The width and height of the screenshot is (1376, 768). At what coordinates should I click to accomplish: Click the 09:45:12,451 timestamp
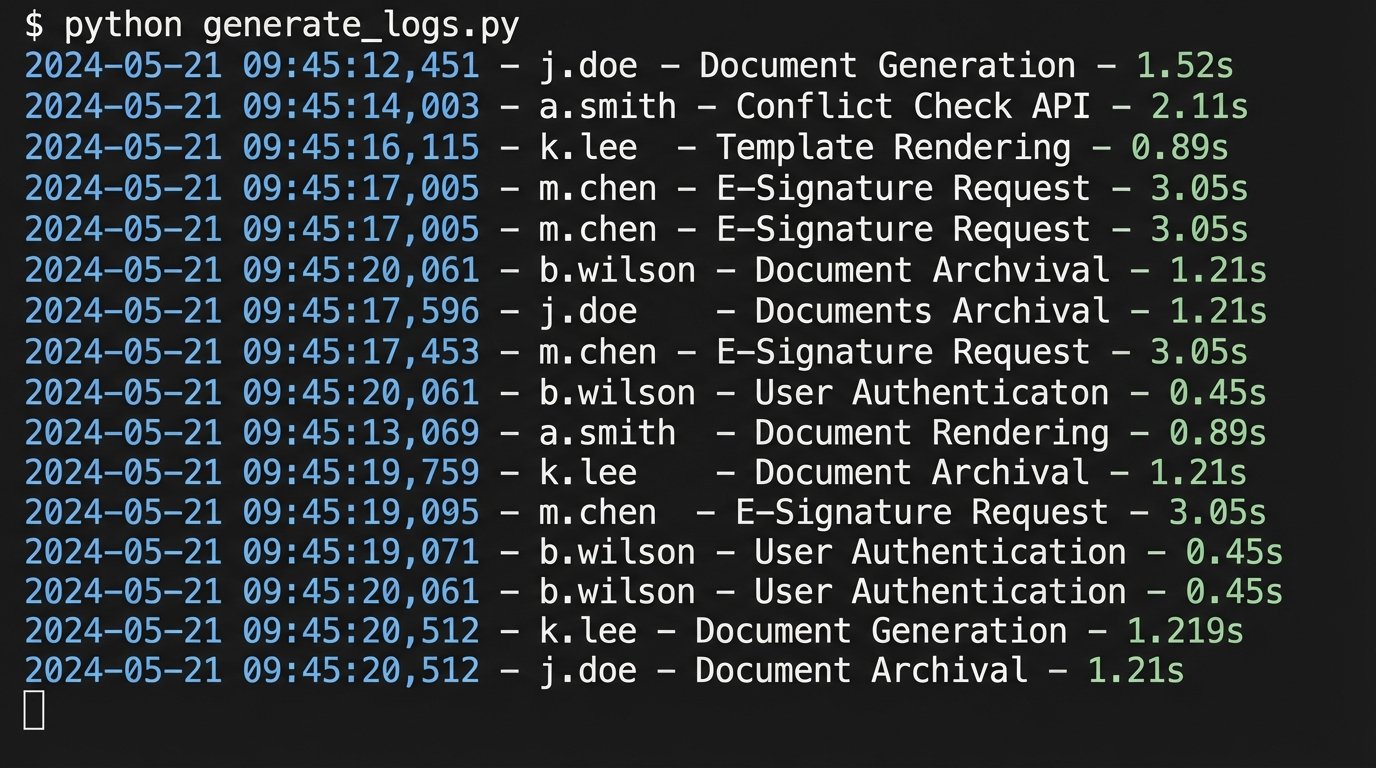coord(360,66)
